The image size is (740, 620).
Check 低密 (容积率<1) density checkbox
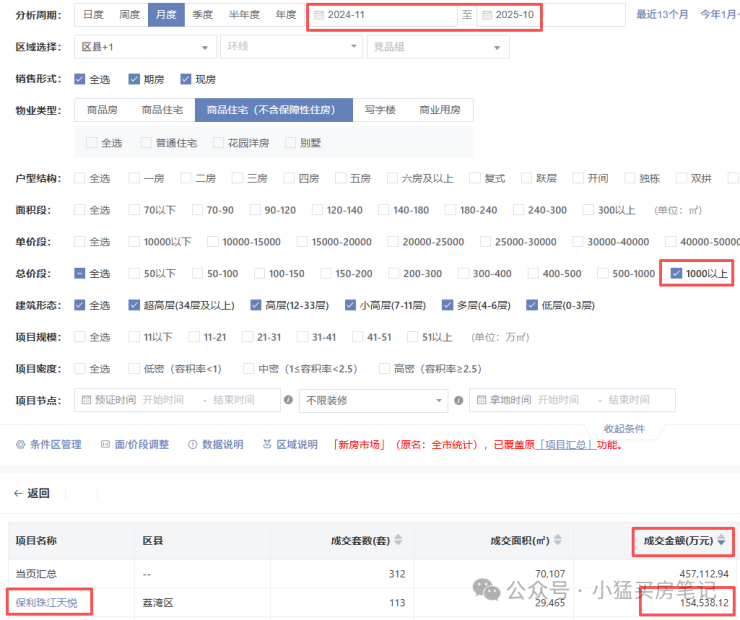pos(134,369)
